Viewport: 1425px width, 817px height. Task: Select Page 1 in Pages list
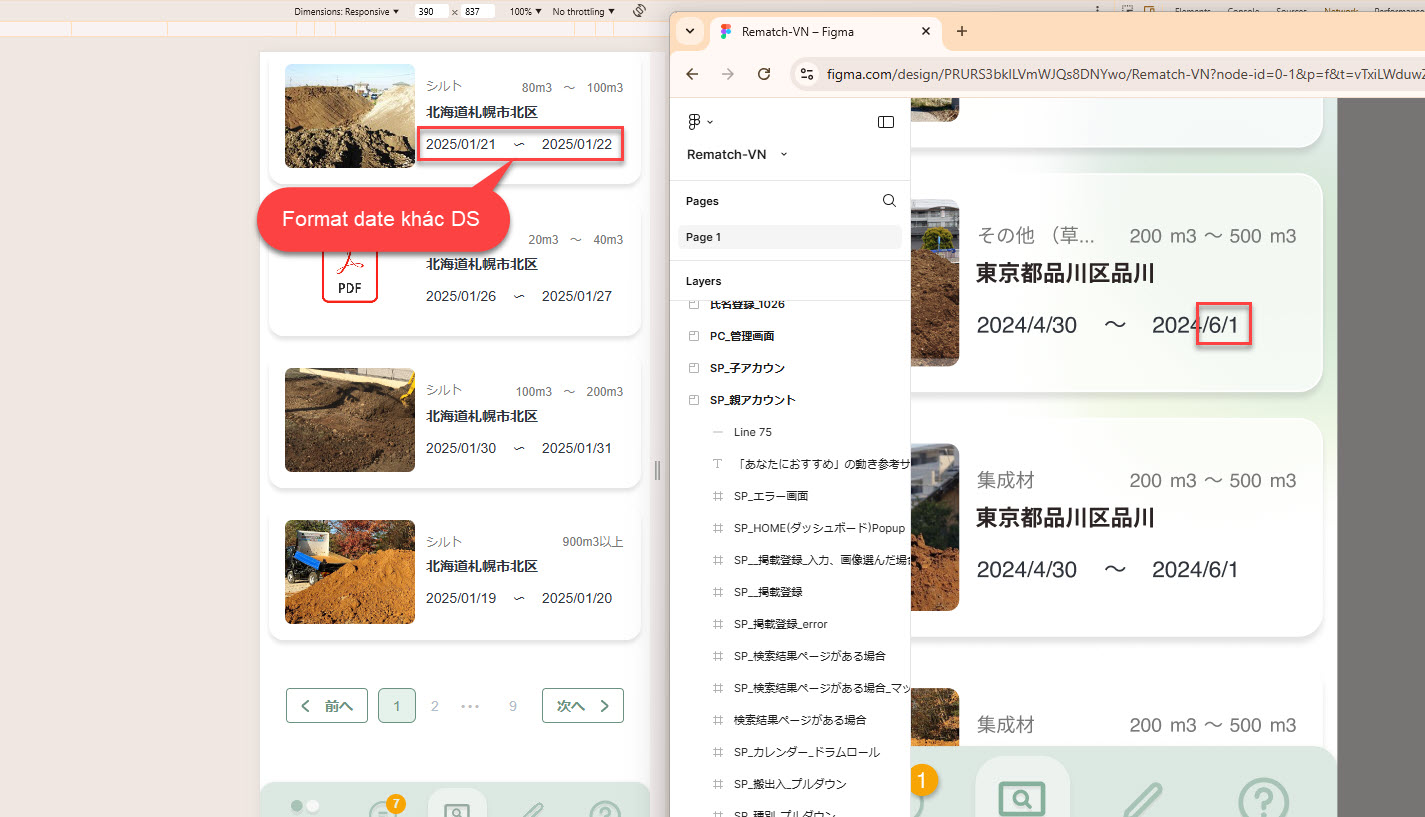[x=789, y=237]
